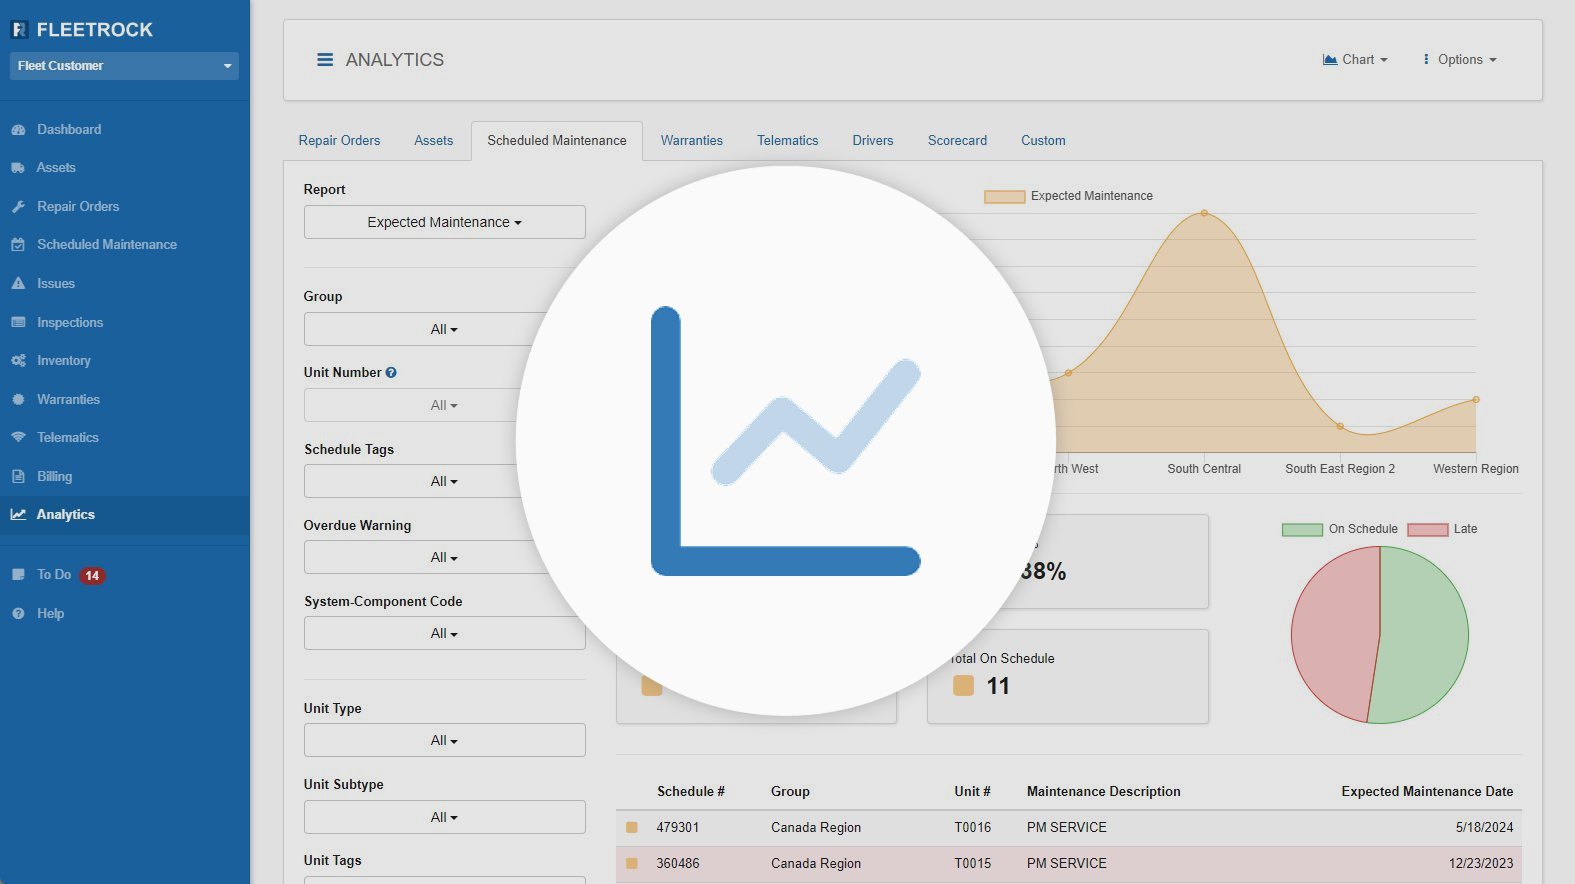Open the Chart dropdown menu
1575x884 pixels.
[x=1355, y=60]
